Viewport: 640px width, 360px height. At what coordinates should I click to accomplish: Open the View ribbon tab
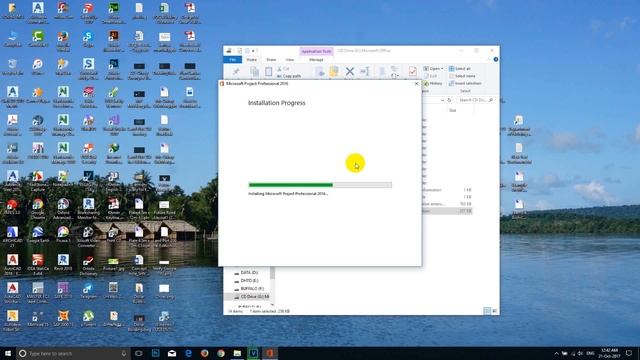290,60
